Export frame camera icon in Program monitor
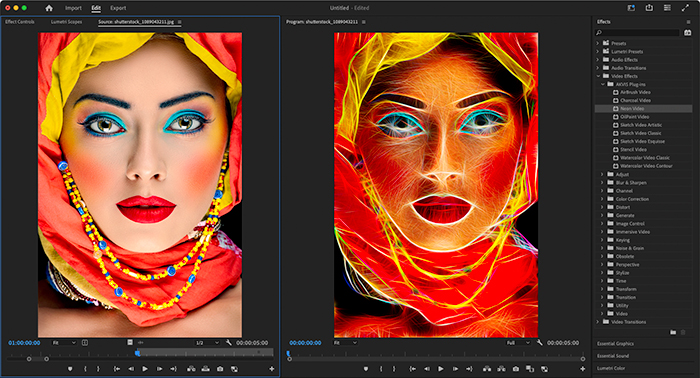 516,369
